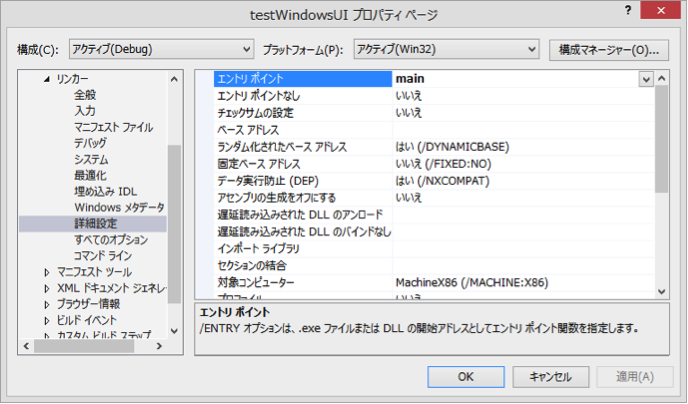The width and height of the screenshot is (688, 404).
Task: Select コマンド ライン tree item
Action: tap(103, 256)
